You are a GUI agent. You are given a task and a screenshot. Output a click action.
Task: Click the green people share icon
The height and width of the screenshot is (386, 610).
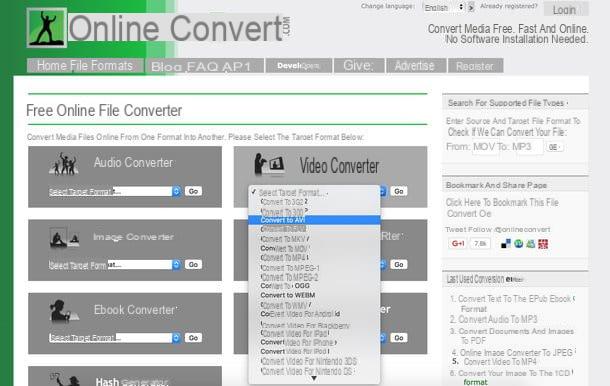pyautogui.click(x=531, y=244)
